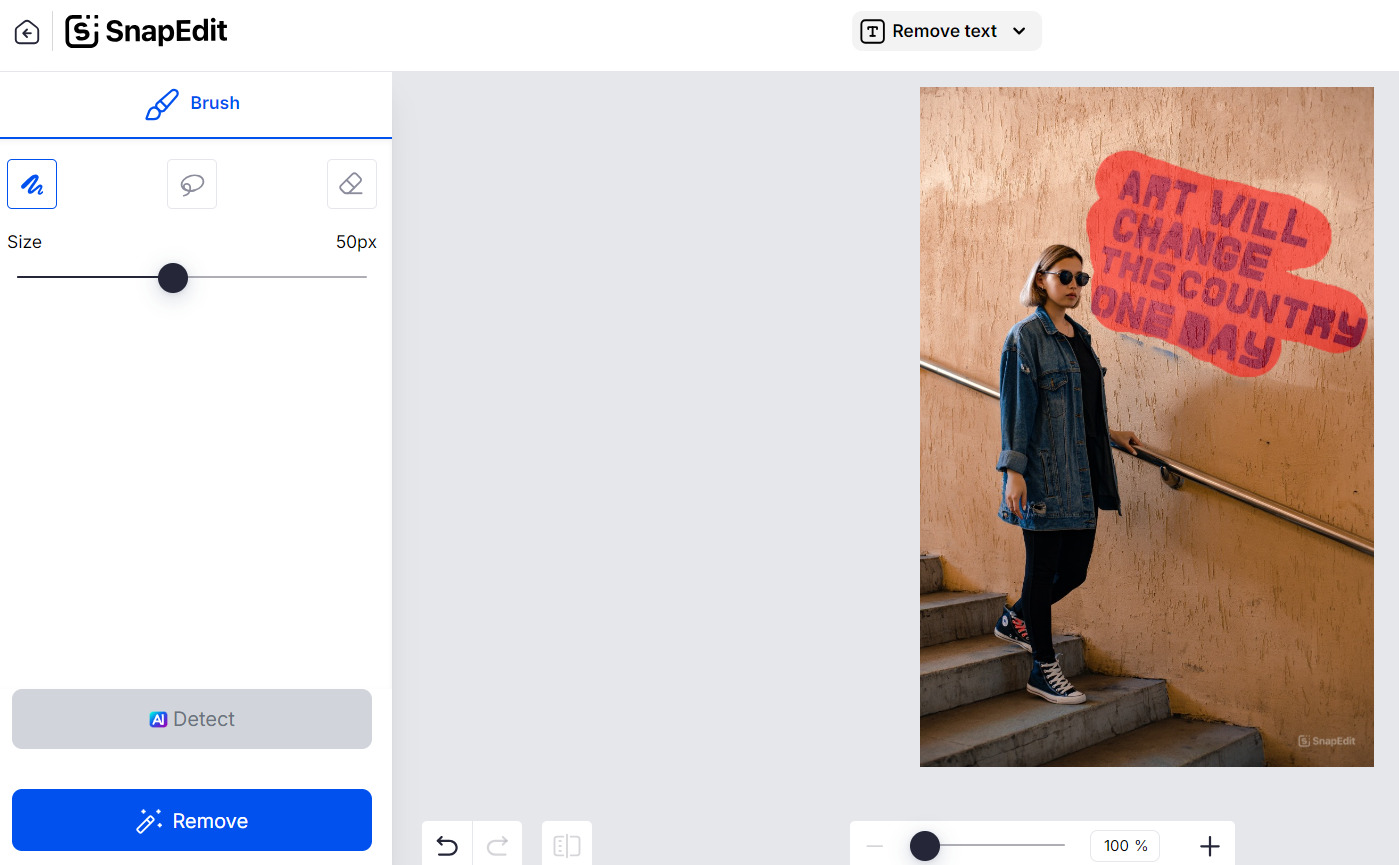The height and width of the screenshot is (865, 1399).
Task: Redo the previous action
Action: pyautogui.click(x=497, y=846)
